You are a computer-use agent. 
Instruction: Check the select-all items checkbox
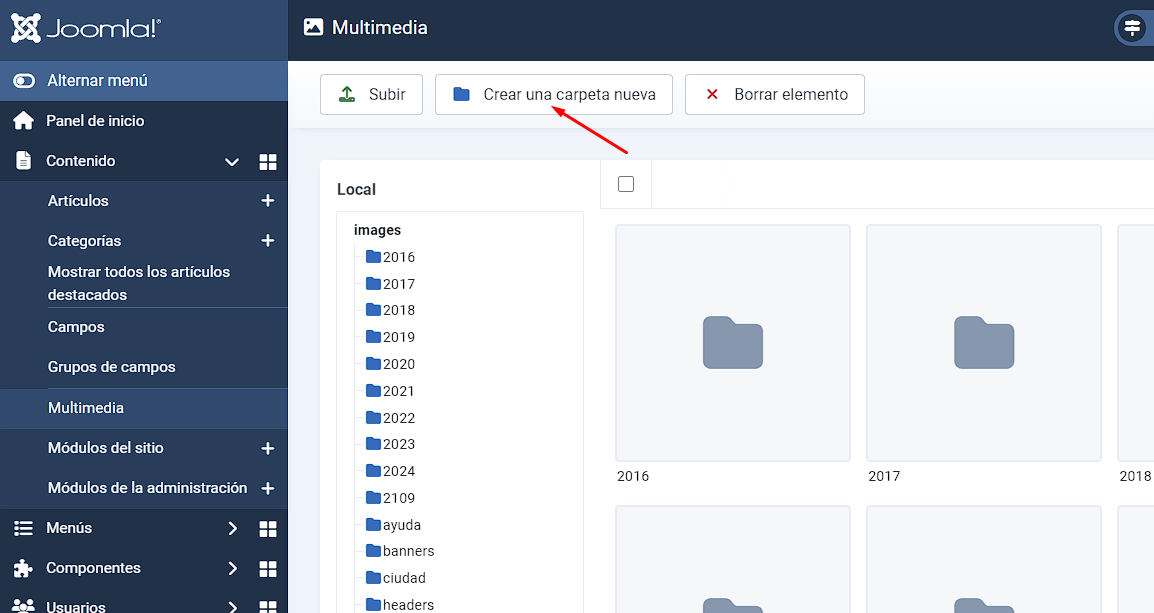pos(626,184)
